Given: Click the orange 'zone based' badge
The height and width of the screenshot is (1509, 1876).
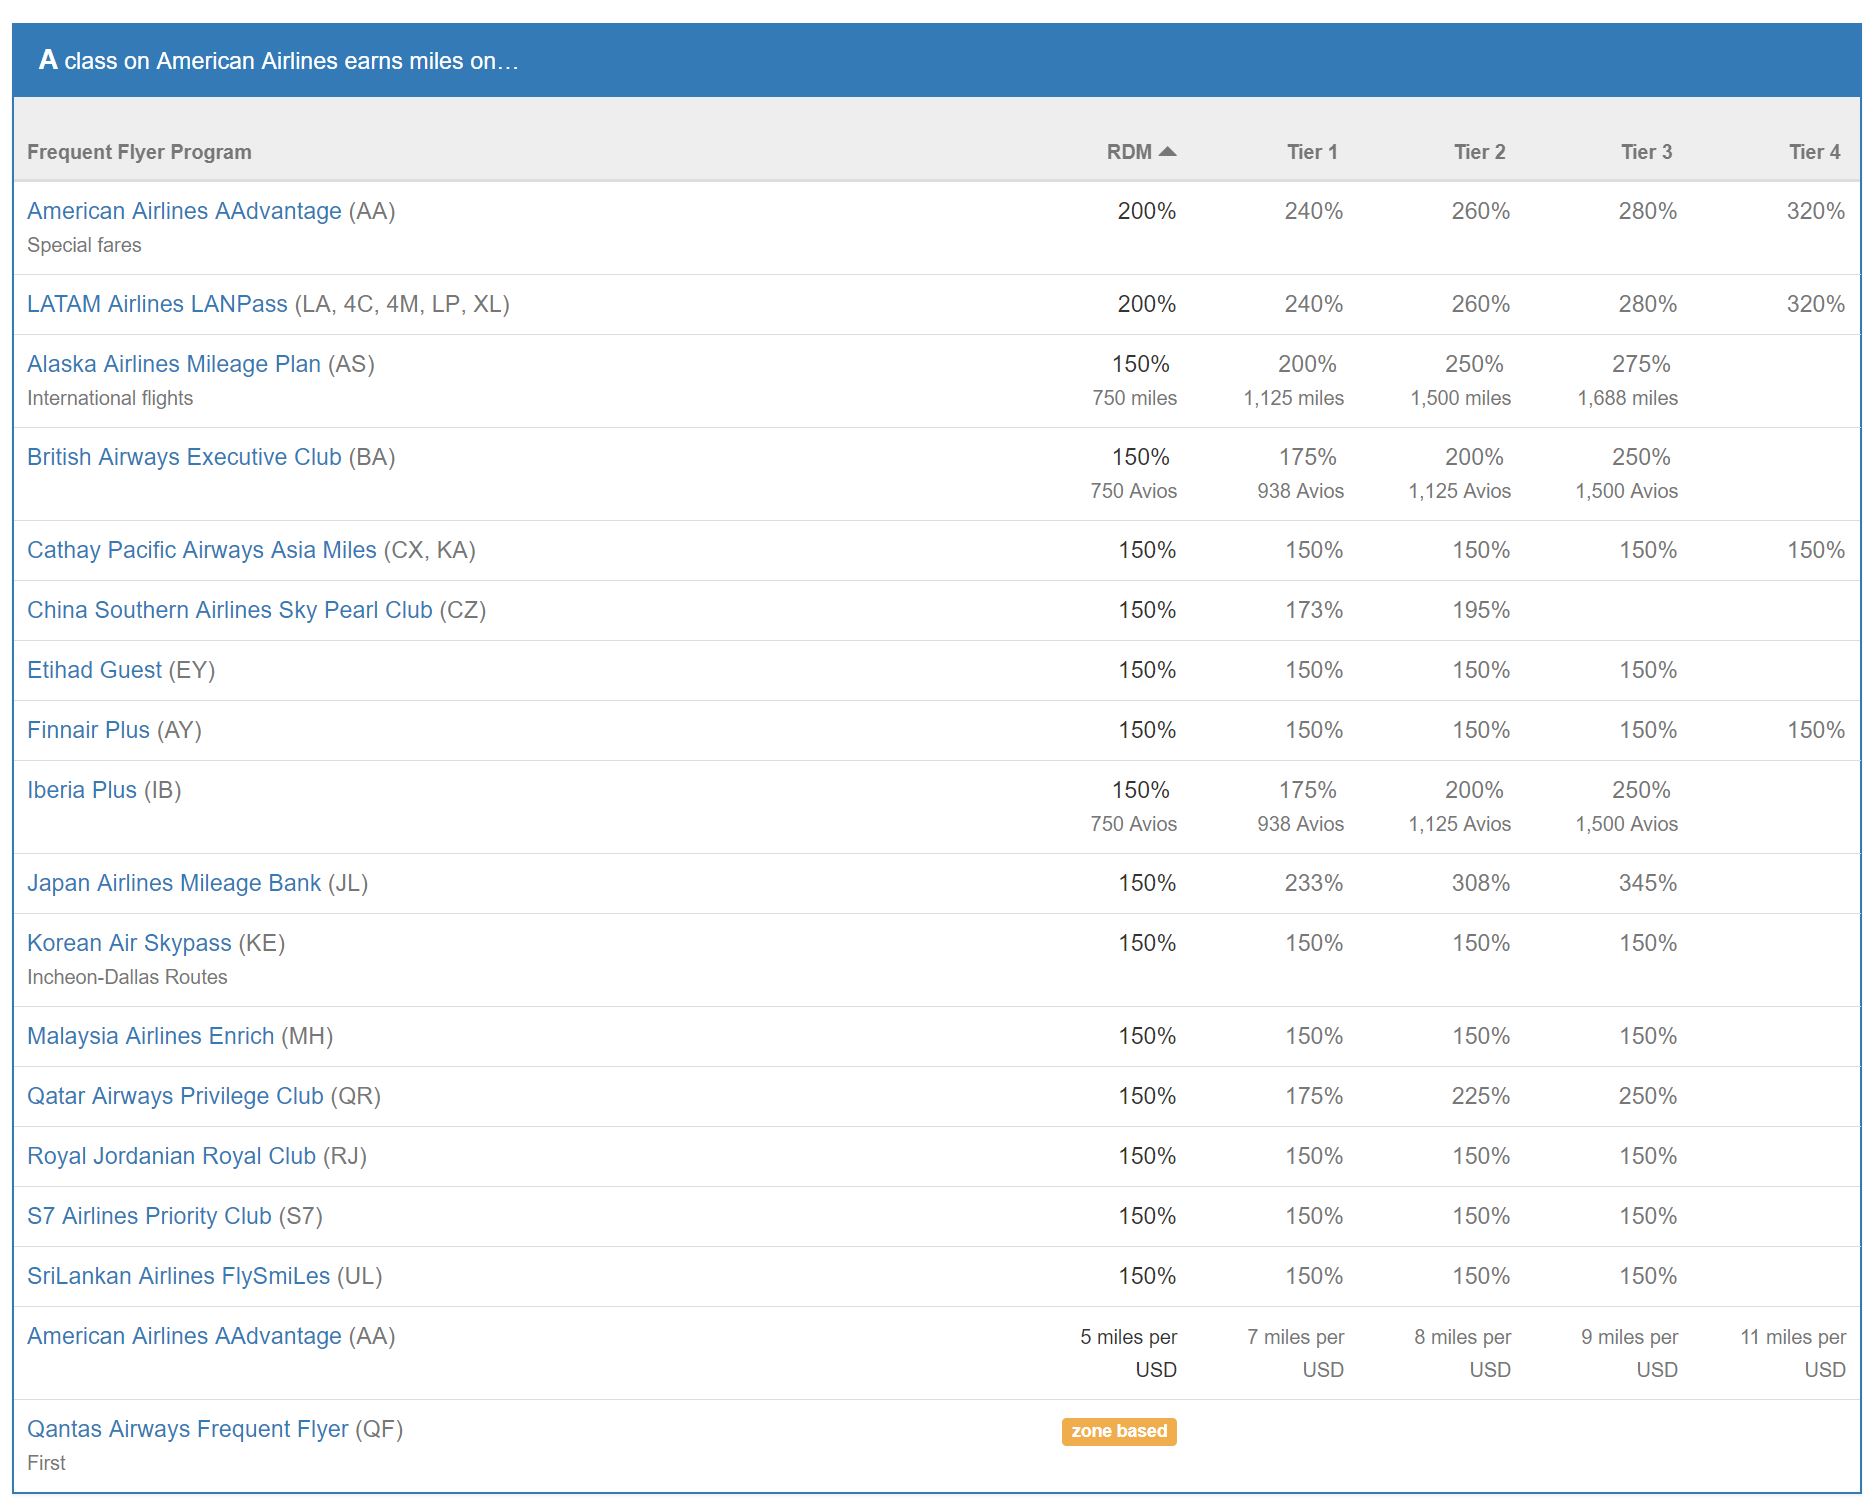Looking at the screenshot, I should [1119, 1431].
